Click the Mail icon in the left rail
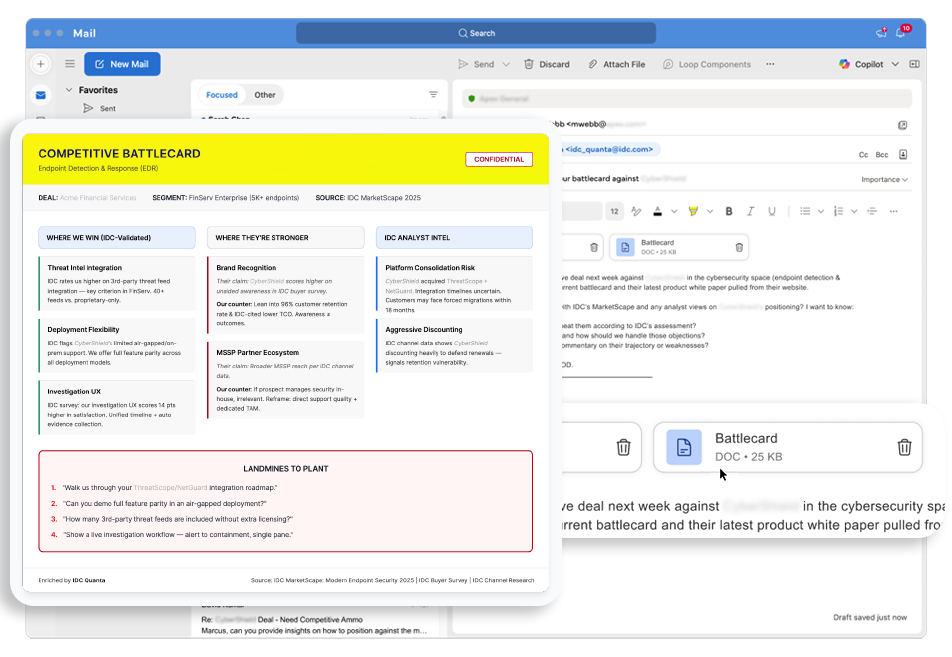Viewport: 952px width, 657px height. point(41,95)
